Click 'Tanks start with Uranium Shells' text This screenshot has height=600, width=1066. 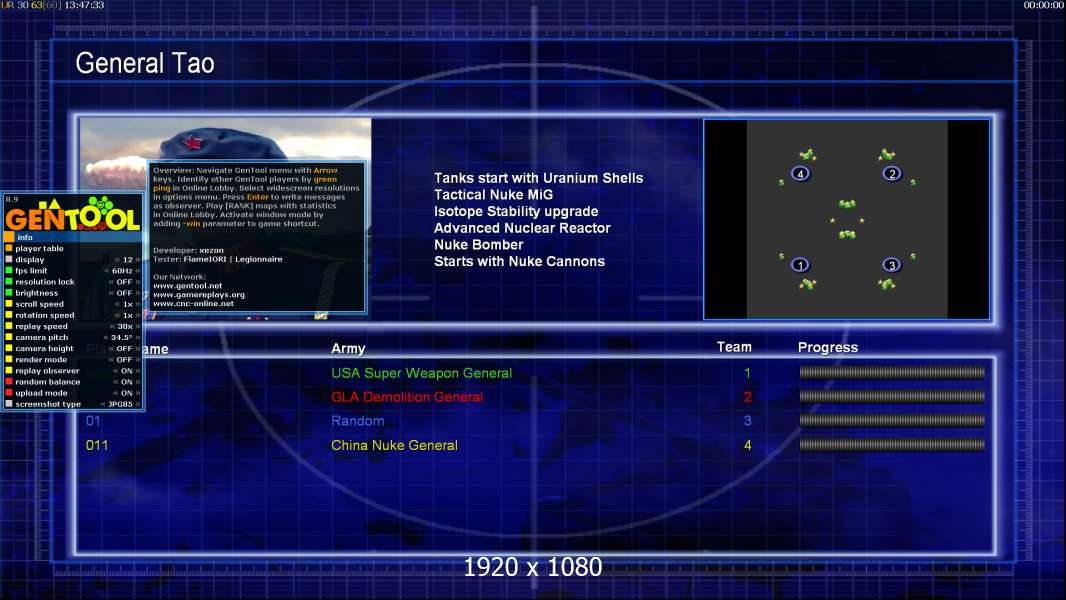538,178
